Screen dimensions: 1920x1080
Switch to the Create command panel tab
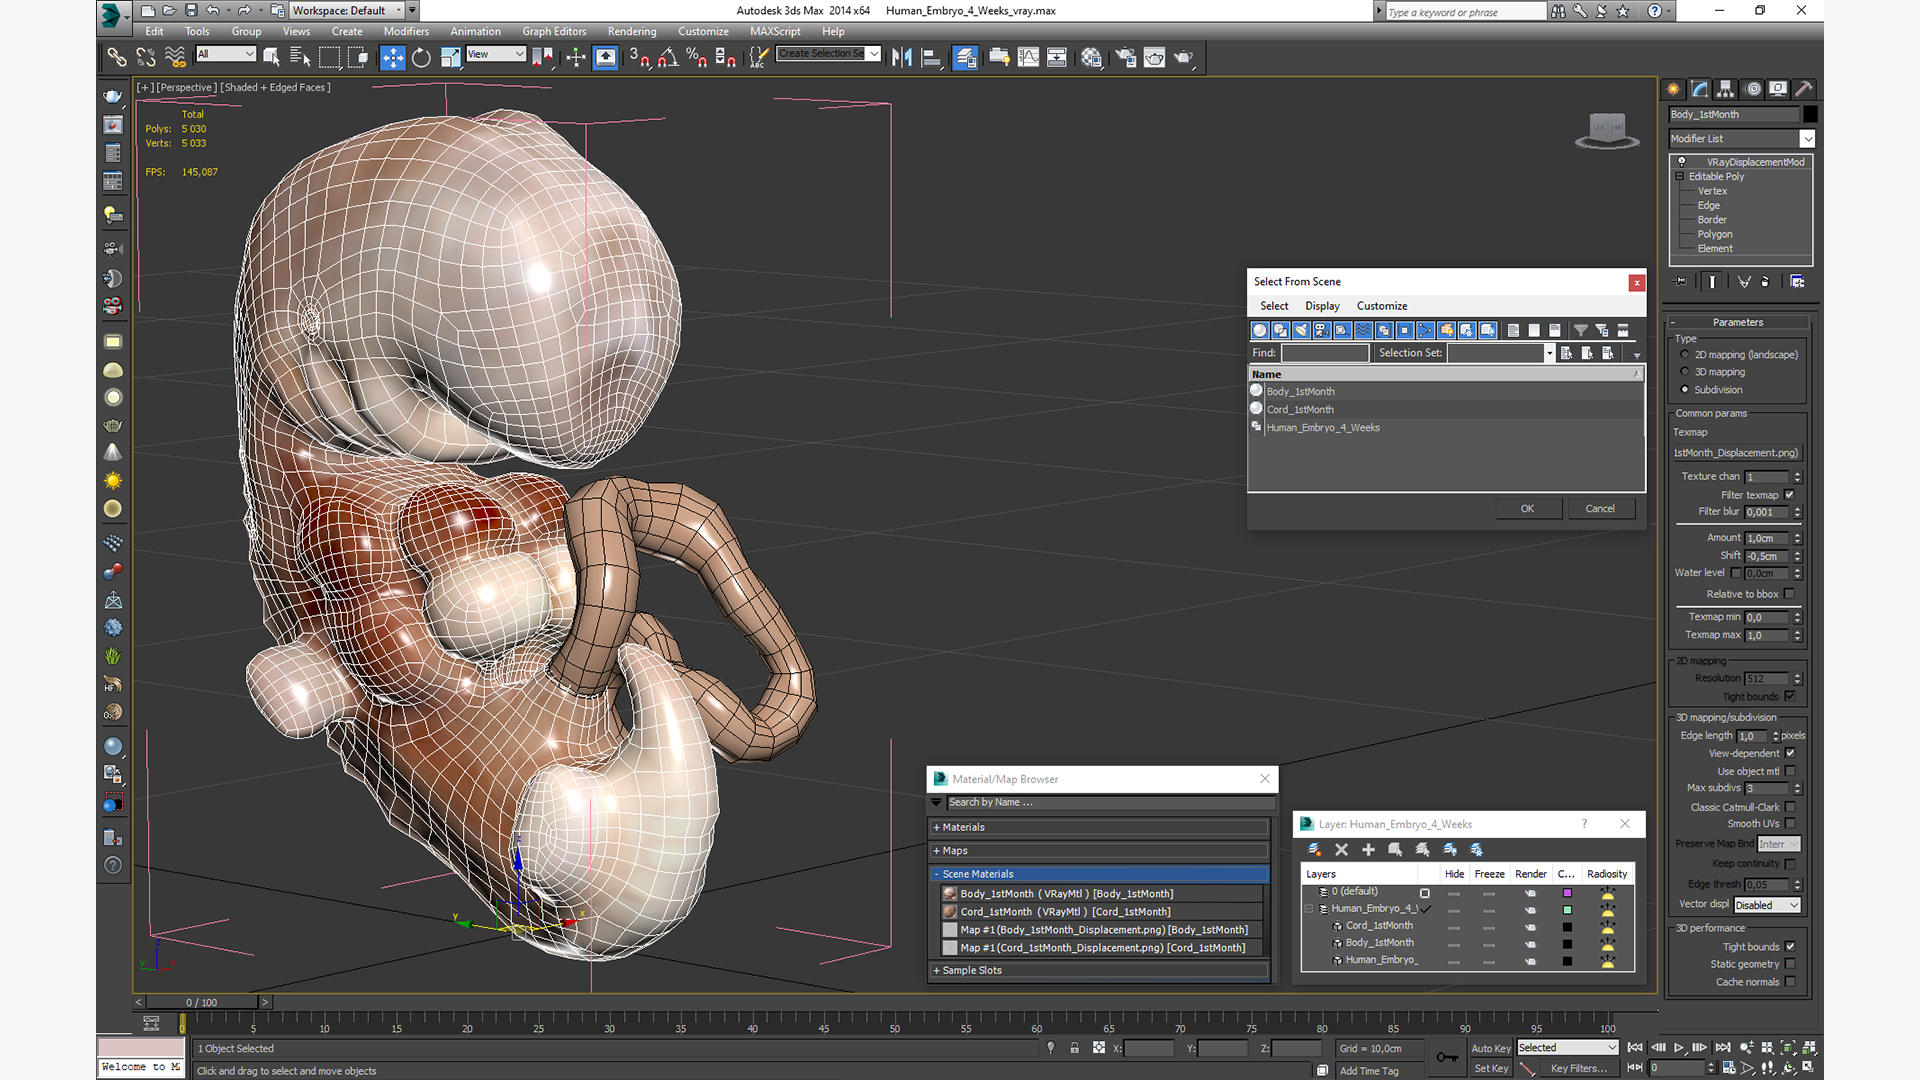click(1673, 89)
